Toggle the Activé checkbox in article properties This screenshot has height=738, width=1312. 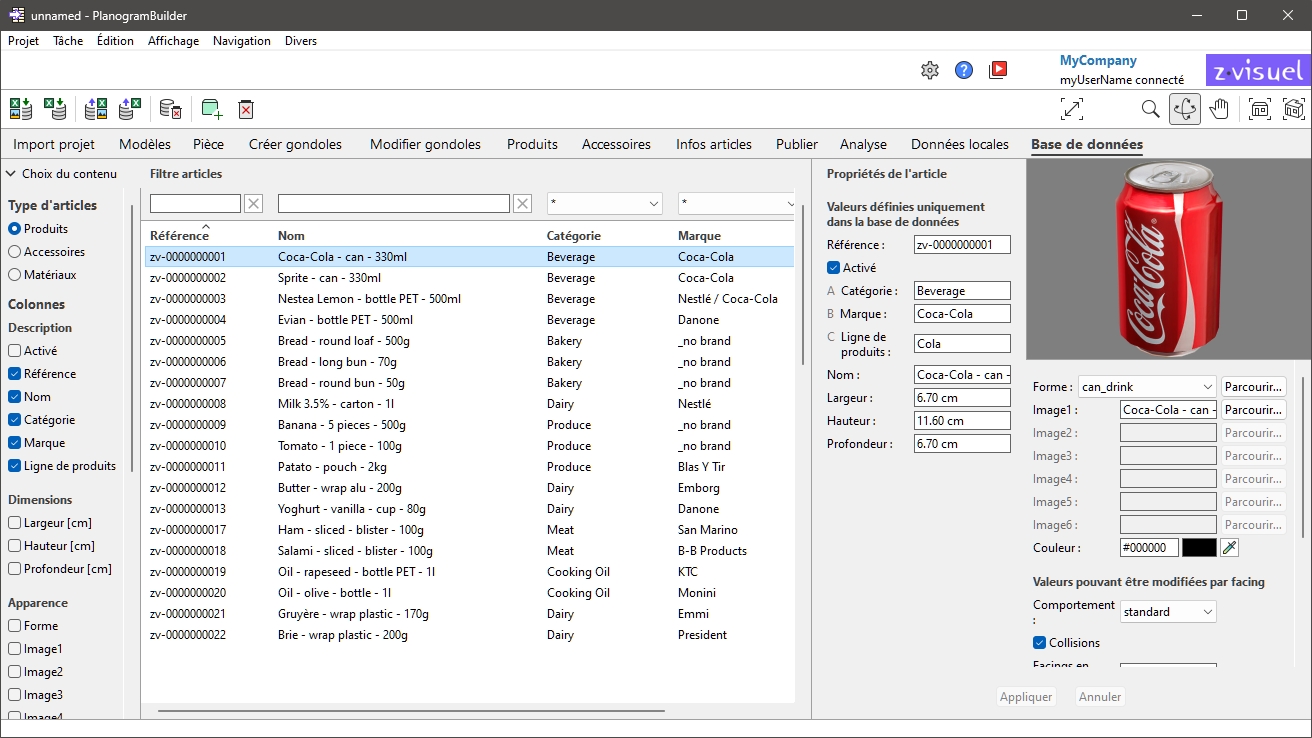[x=833, y=268]
